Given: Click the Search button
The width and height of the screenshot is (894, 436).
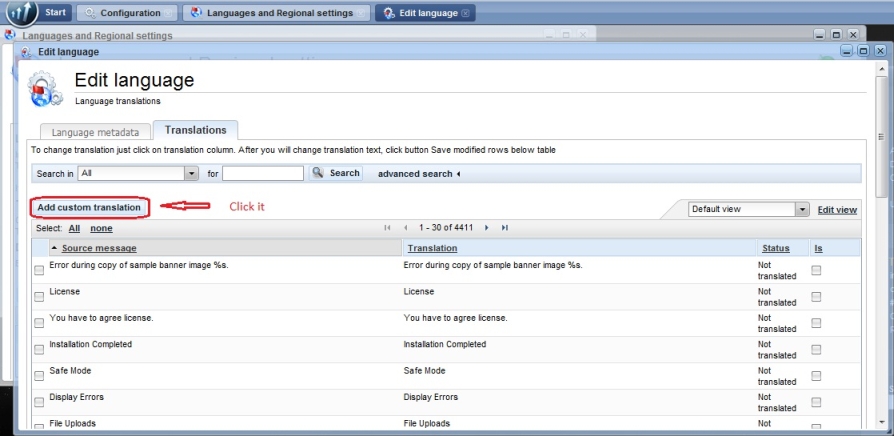Looking at the screenshot, I should tap(336, 173).
